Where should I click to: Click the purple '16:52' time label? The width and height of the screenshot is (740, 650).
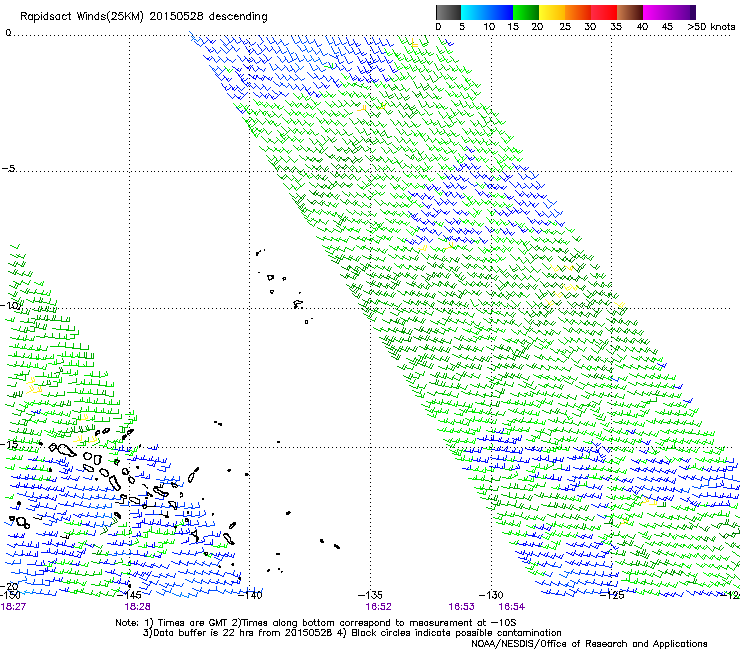(378, 607)
